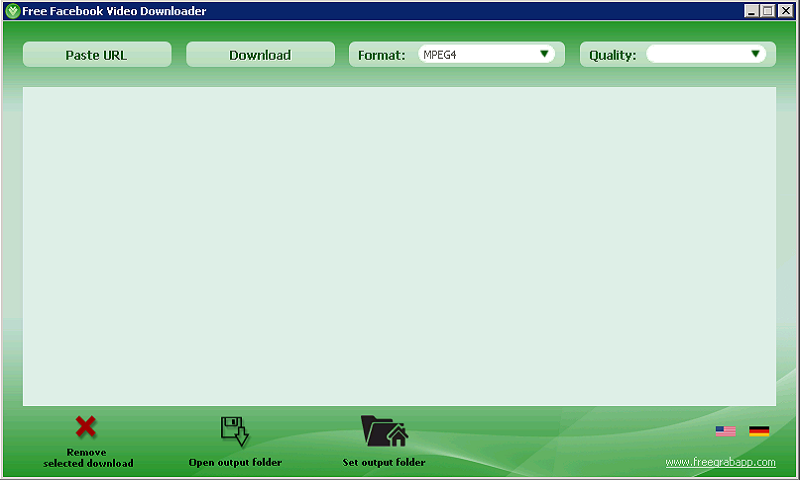Click the Paste URL button
Viewport: 800px width, 480px height.
click(x=97, y=55)
